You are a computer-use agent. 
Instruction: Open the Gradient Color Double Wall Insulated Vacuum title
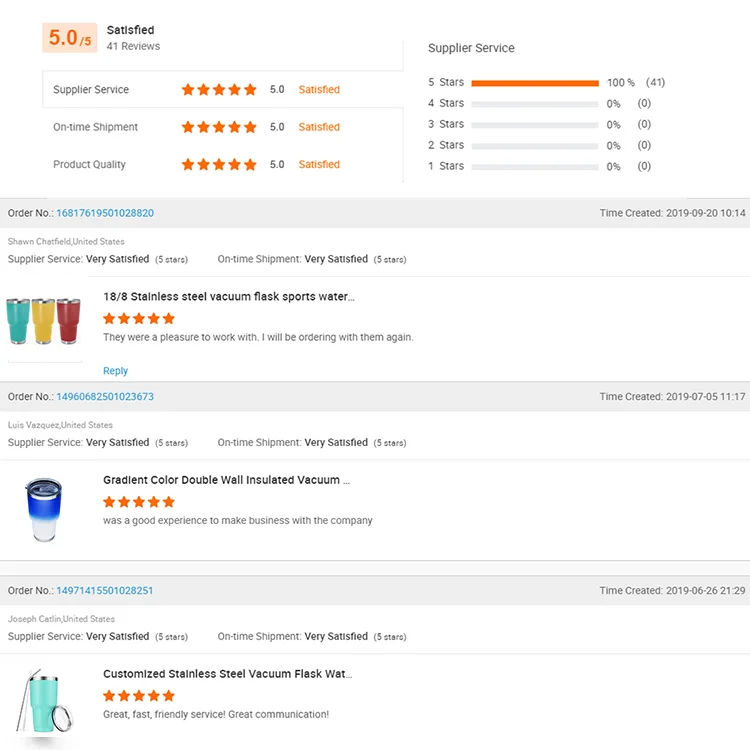(x=226, y=480)
